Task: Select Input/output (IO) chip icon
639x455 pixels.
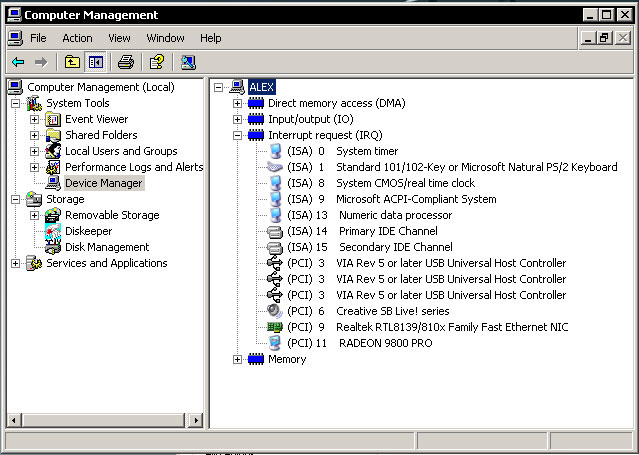Action: tap(256, 119)
